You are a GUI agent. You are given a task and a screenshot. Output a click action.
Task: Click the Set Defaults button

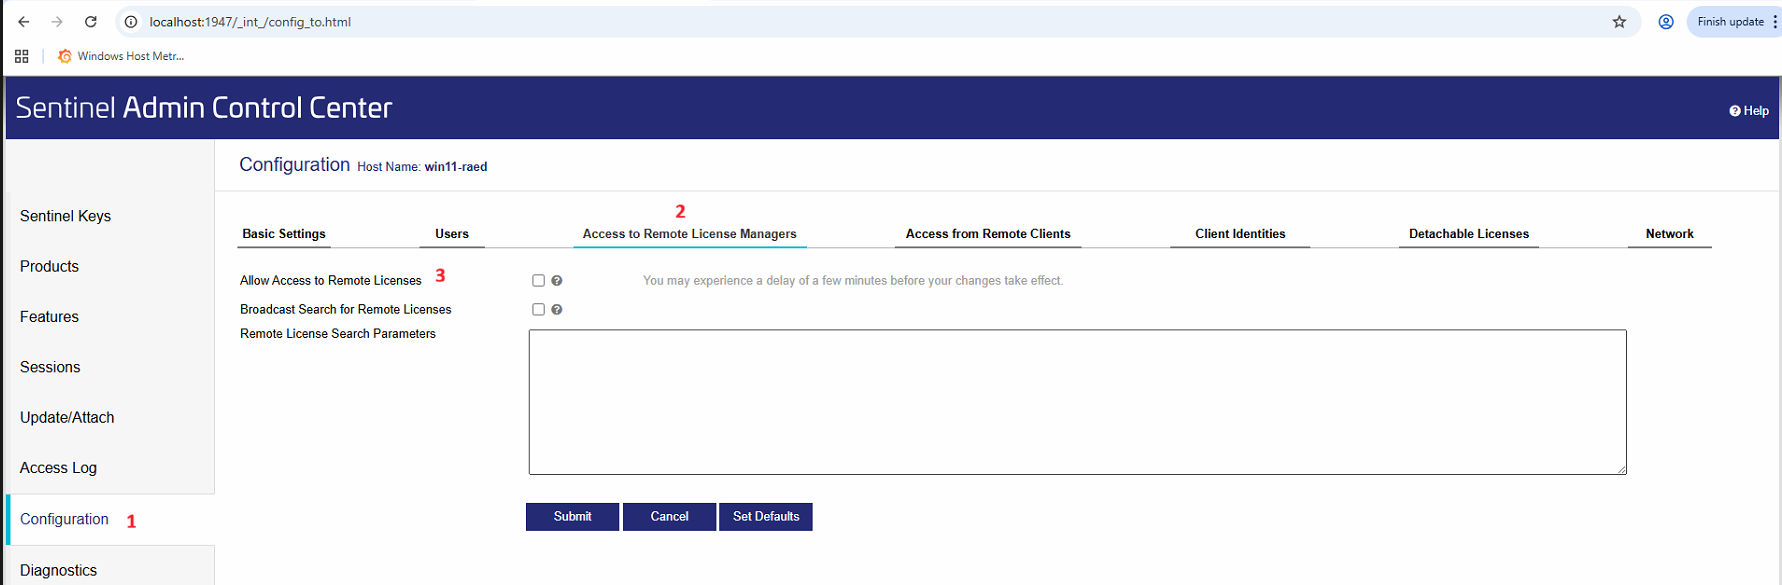(x=766, y=517)
